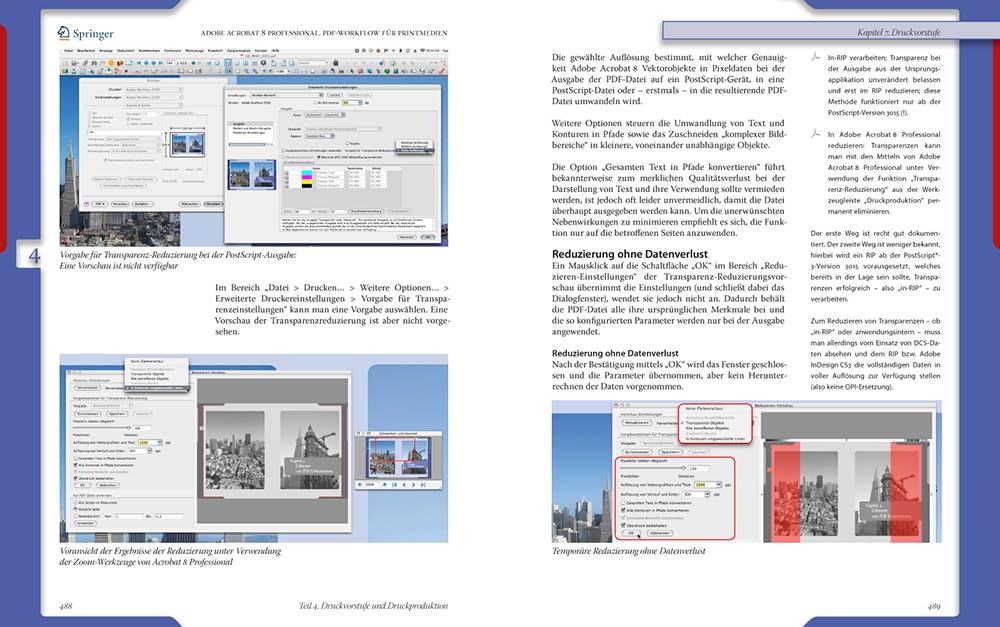Open the Werkzeuge menu in Acrobat's menu bar
Image resolution: width=1000 pixels, height=627 pixels.
pos(195,50)
